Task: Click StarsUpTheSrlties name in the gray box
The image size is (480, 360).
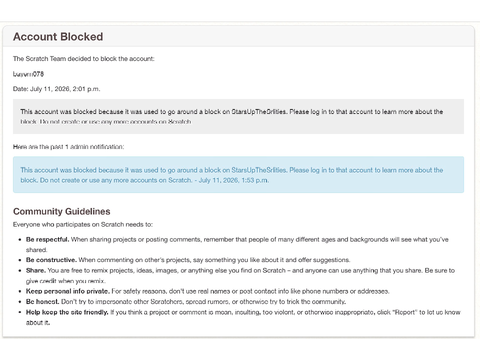Action: pos(259,112)
